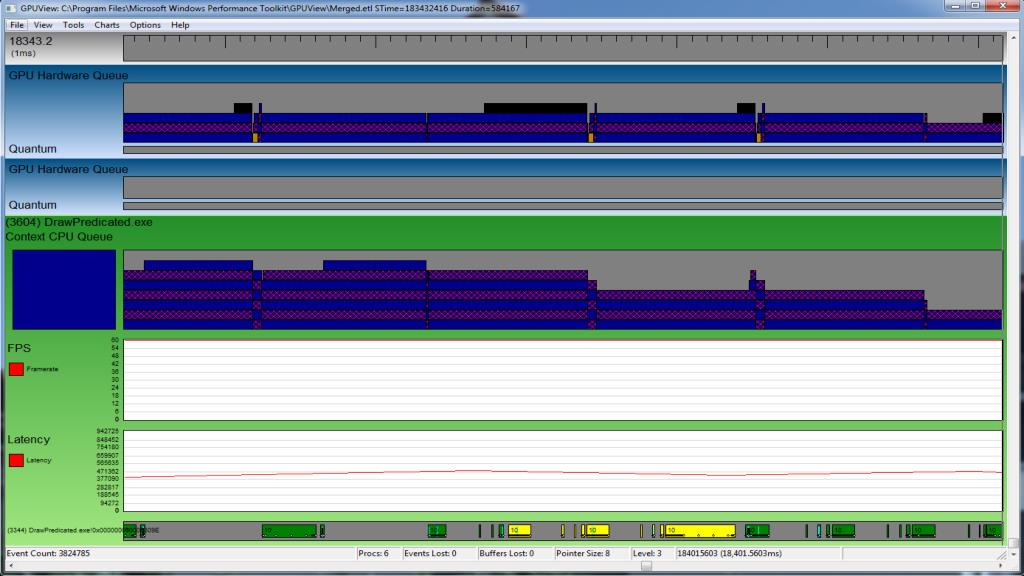1024x576 pixels.
Task: Click the down arrow of vertical scrollbar
Action: 1013,554
